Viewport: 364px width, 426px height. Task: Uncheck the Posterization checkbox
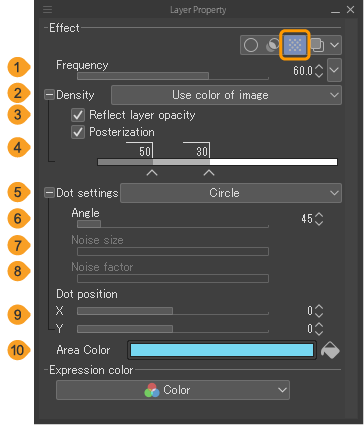(x=78, y=132)
